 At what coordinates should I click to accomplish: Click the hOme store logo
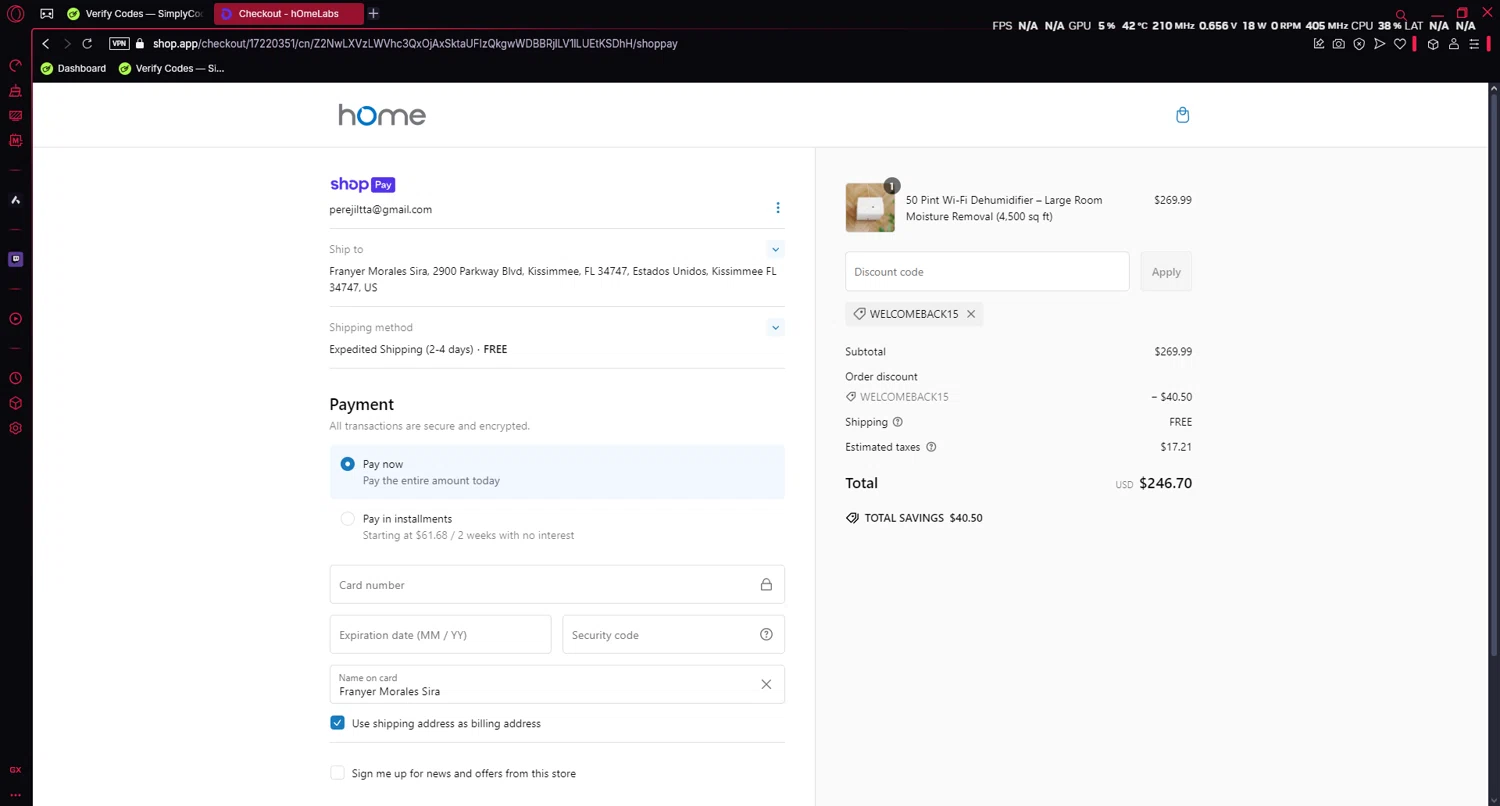382,115
